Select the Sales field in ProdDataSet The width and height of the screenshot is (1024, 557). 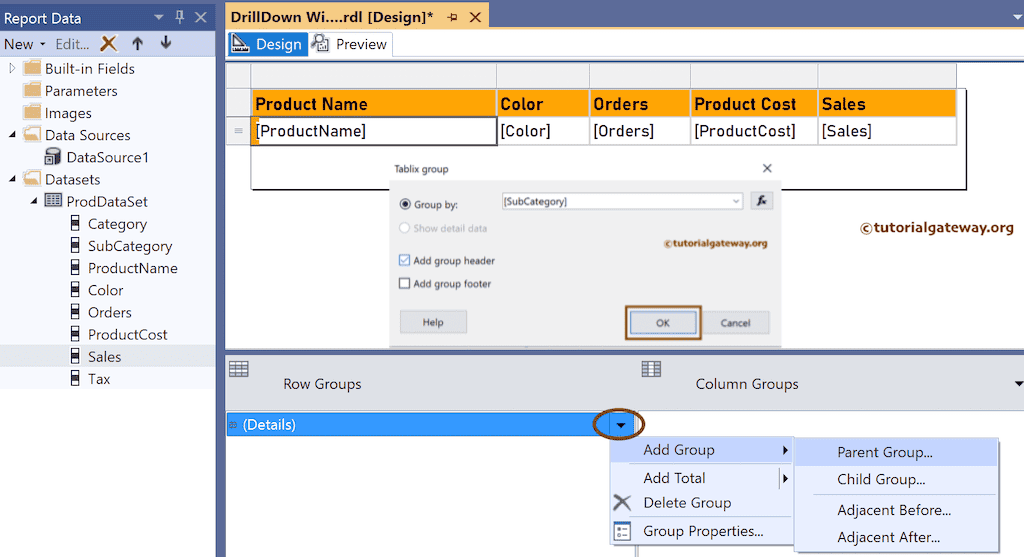point(104,356)
